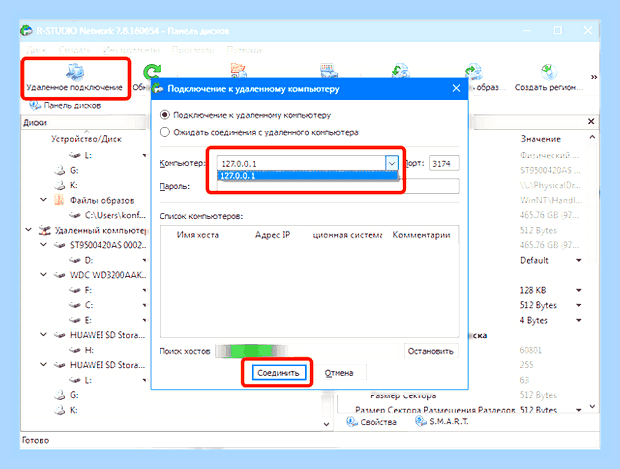Sort by the Имя хоста column

(198, 235)
